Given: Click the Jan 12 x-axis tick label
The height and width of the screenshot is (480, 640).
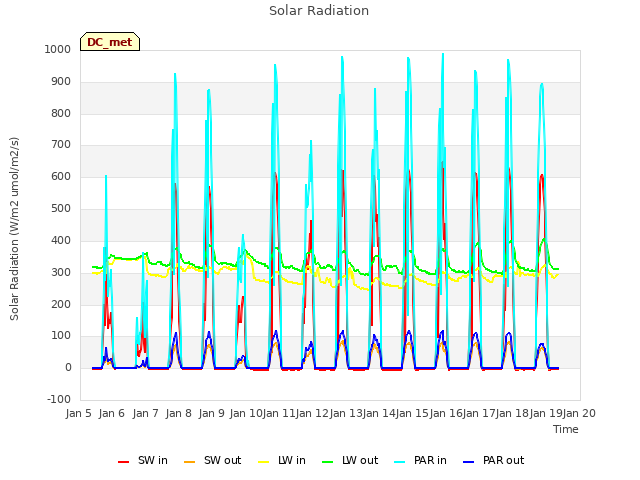Looking at the screenshot, I should 313,413.
